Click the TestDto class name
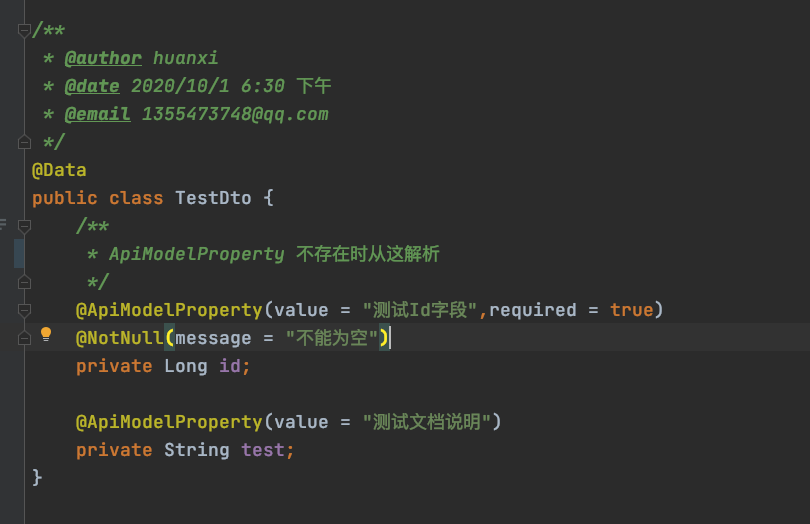The image size is (810, 524). 213,198
